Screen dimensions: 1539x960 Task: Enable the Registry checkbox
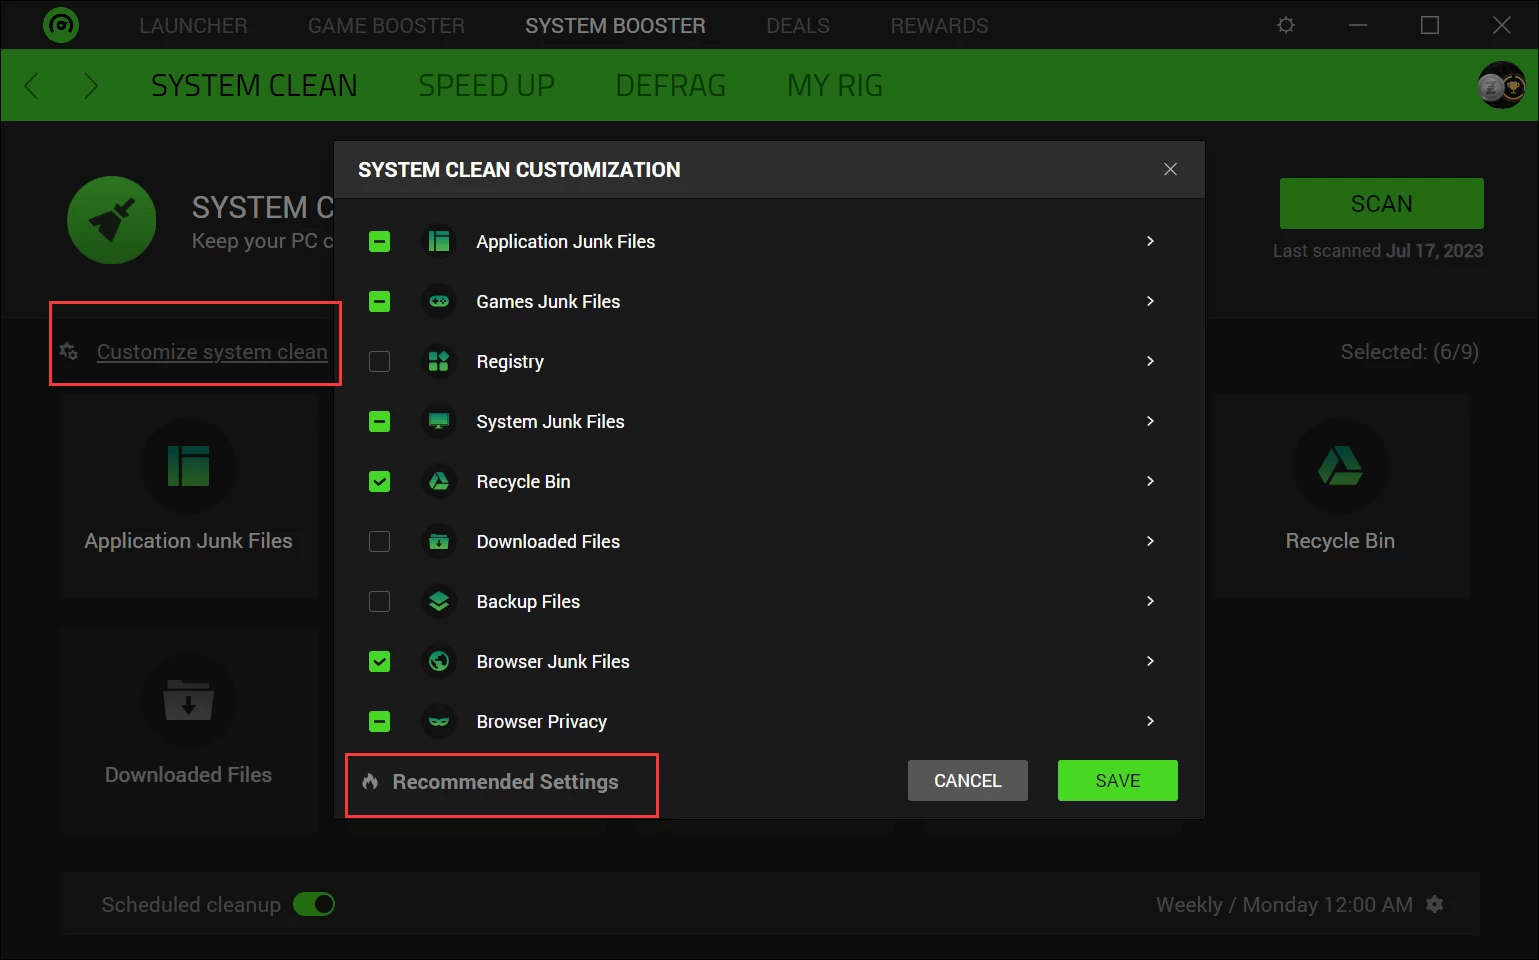[379, 361]
